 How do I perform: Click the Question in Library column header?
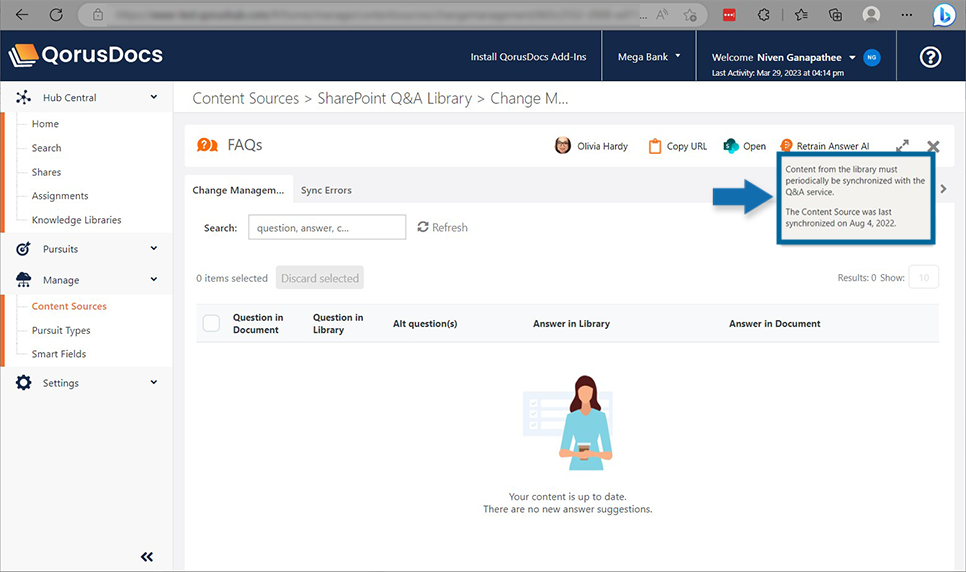coord(338,323)
